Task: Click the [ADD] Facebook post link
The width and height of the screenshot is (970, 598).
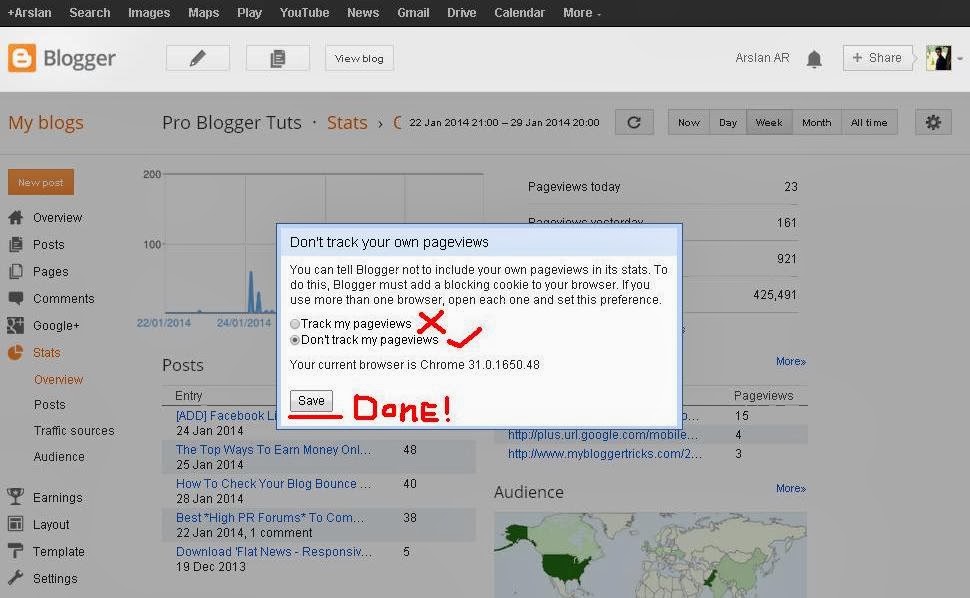Action: coord(225,416)
